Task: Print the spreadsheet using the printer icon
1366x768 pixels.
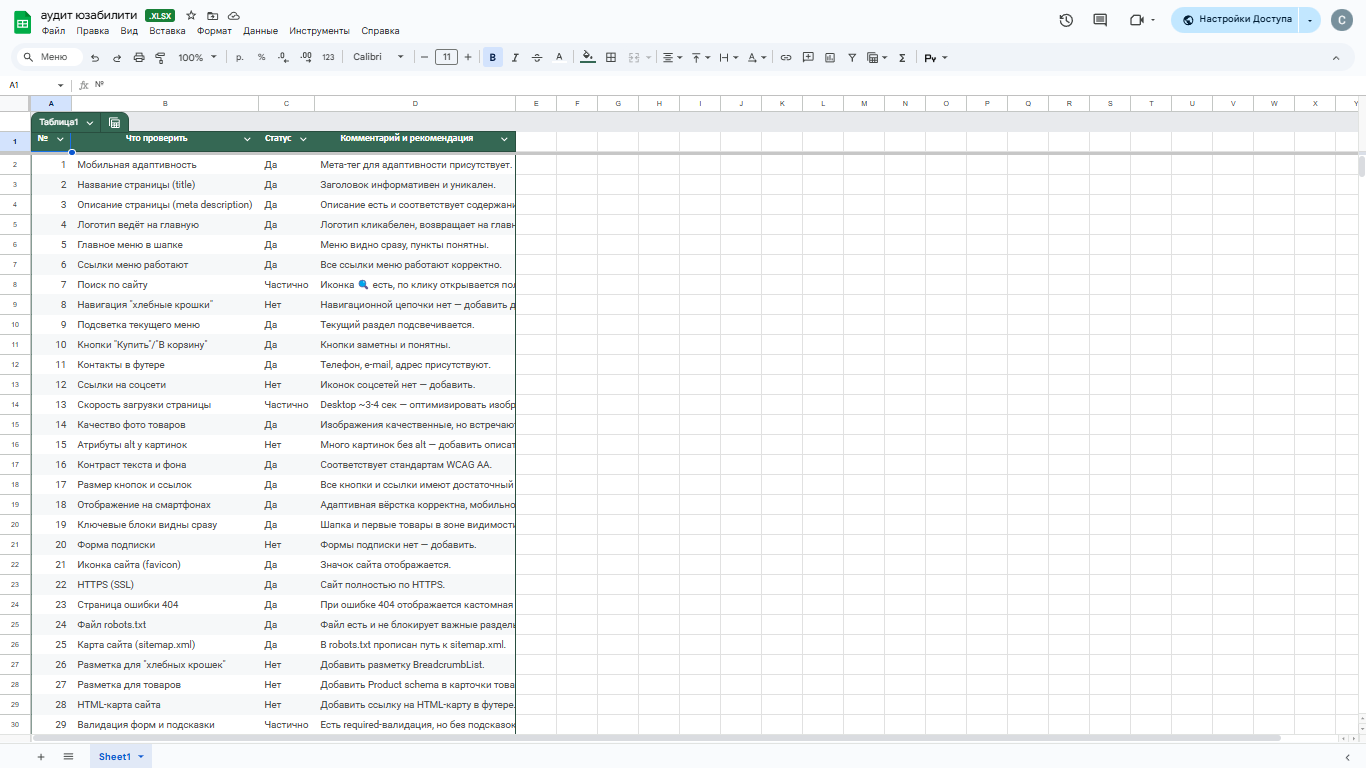Action: coord(139,58)
